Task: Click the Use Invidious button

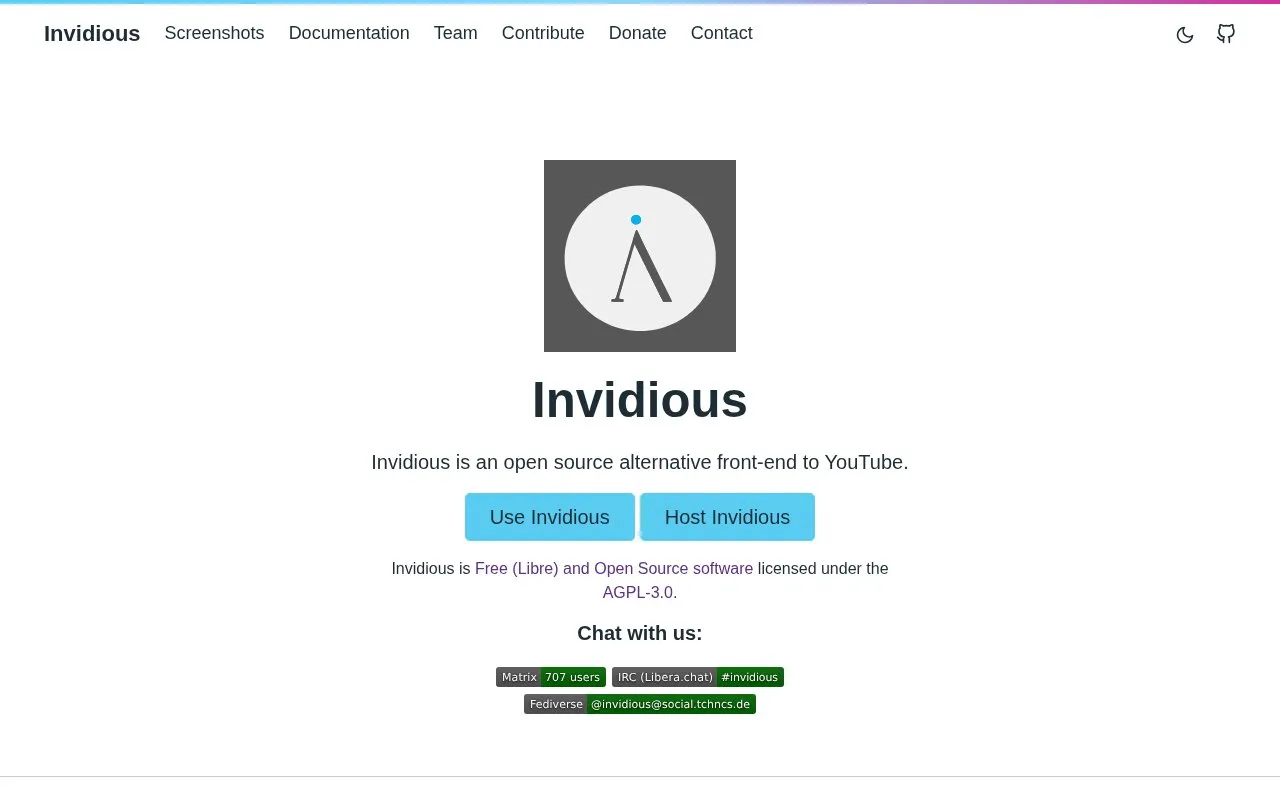Action: pyautogui.click(x=550, y=517)
